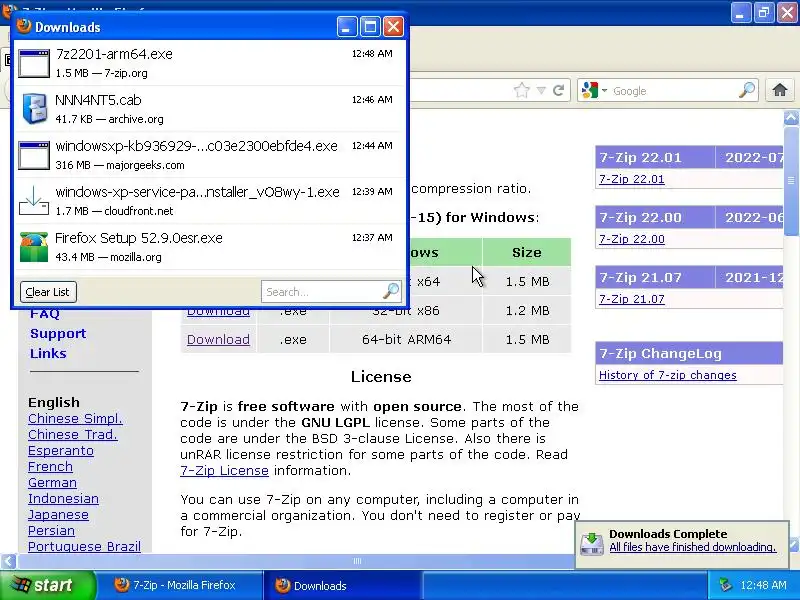Click the vertical scrollbar thumb
Image resolution: width=800 pixels, height=600 pixels.
coord(791,181)
